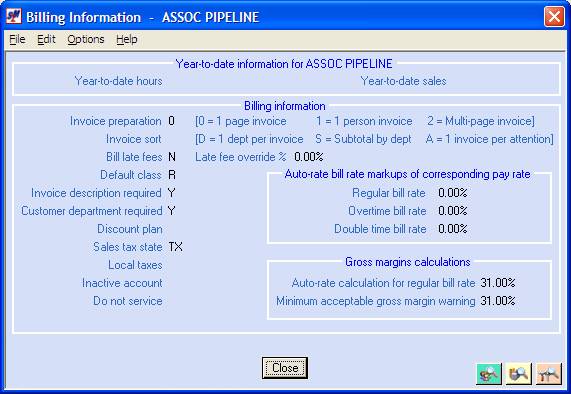Click the 'S = Subtotal by dept' hint

(363, 139)
